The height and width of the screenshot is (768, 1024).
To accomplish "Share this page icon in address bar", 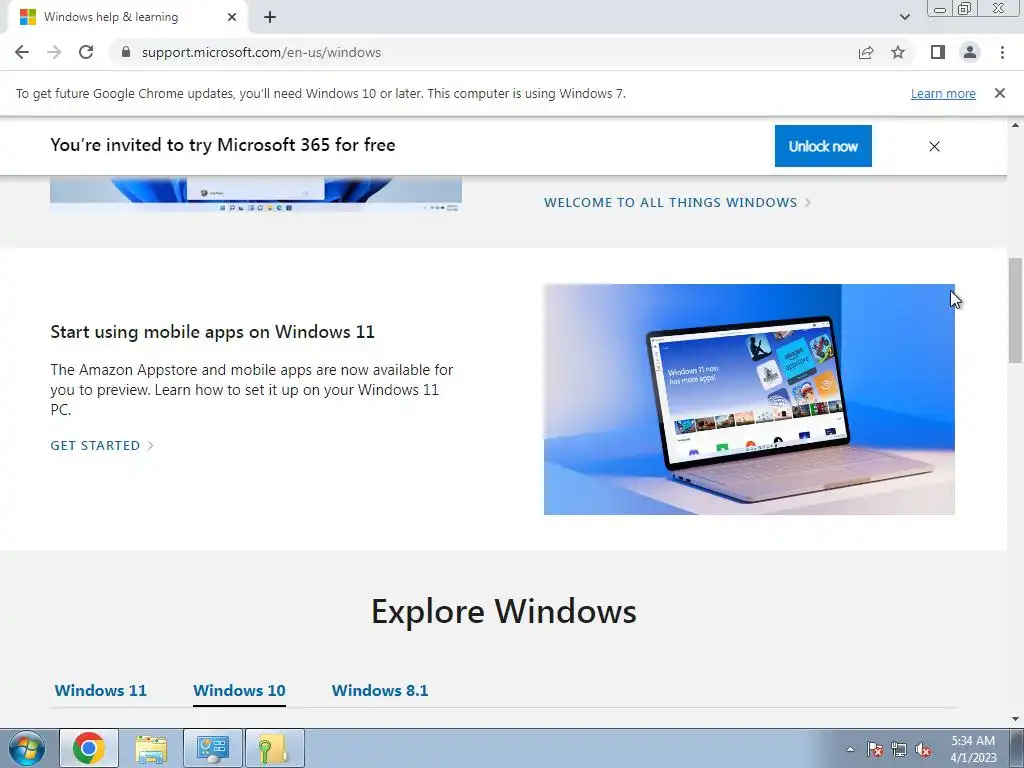I will tap(866, 52).
